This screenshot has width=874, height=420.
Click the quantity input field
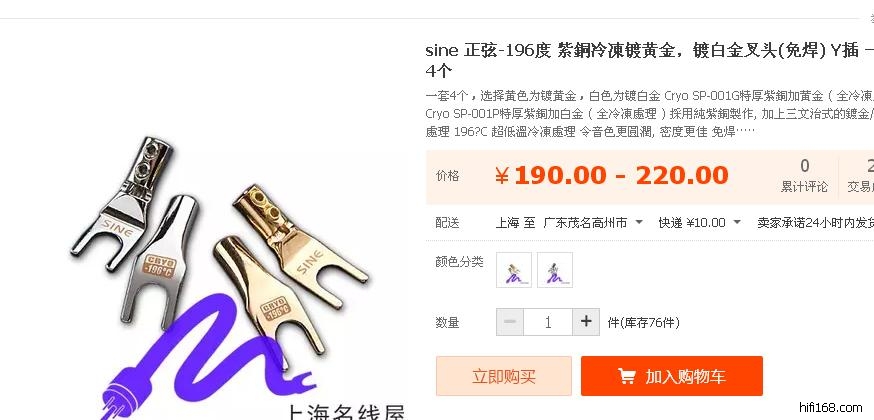coord(547,322)
